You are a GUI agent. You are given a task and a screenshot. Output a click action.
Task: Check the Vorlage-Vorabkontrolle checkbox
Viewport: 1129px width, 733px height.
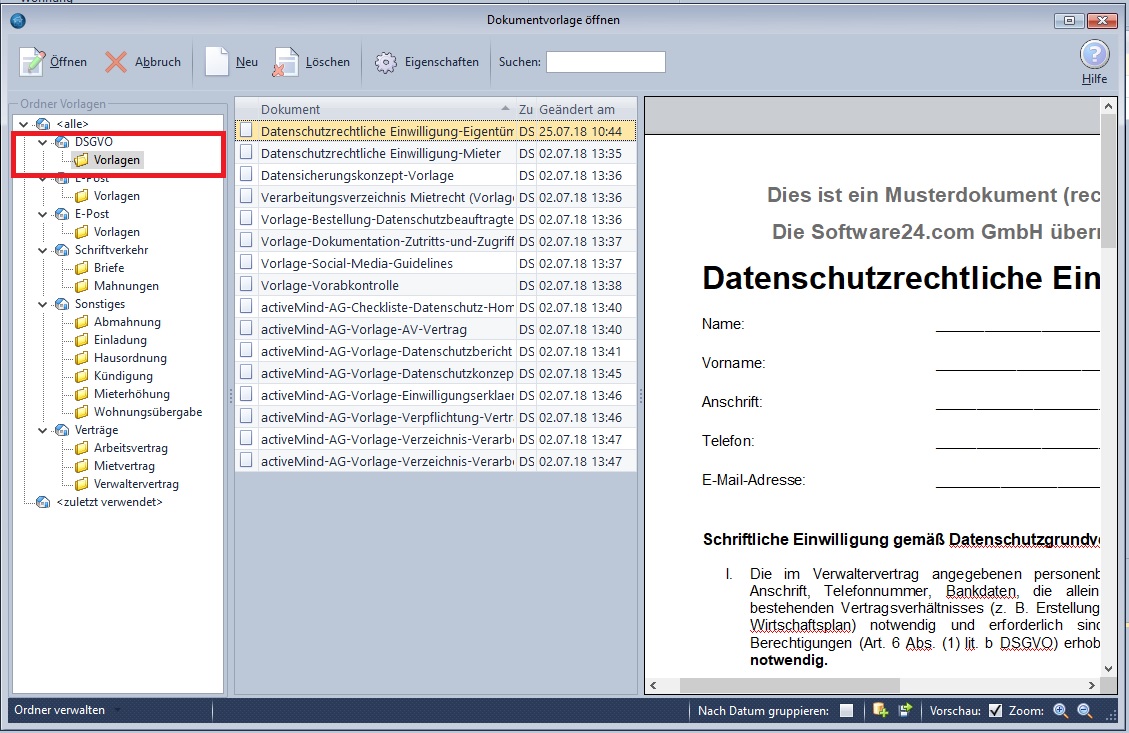click(x=246, y=284)
